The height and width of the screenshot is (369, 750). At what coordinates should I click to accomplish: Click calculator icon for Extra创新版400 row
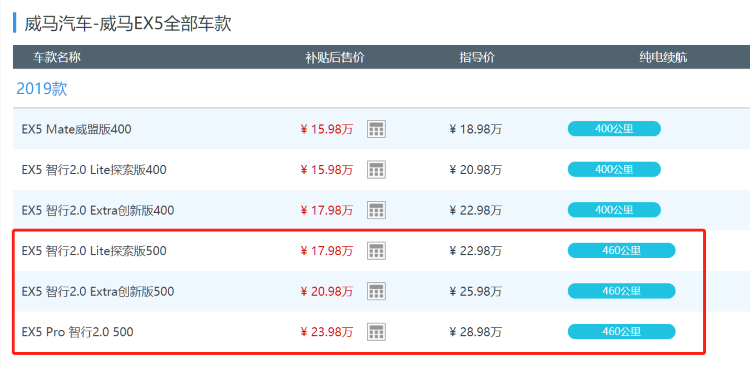(x=376, y=210)
